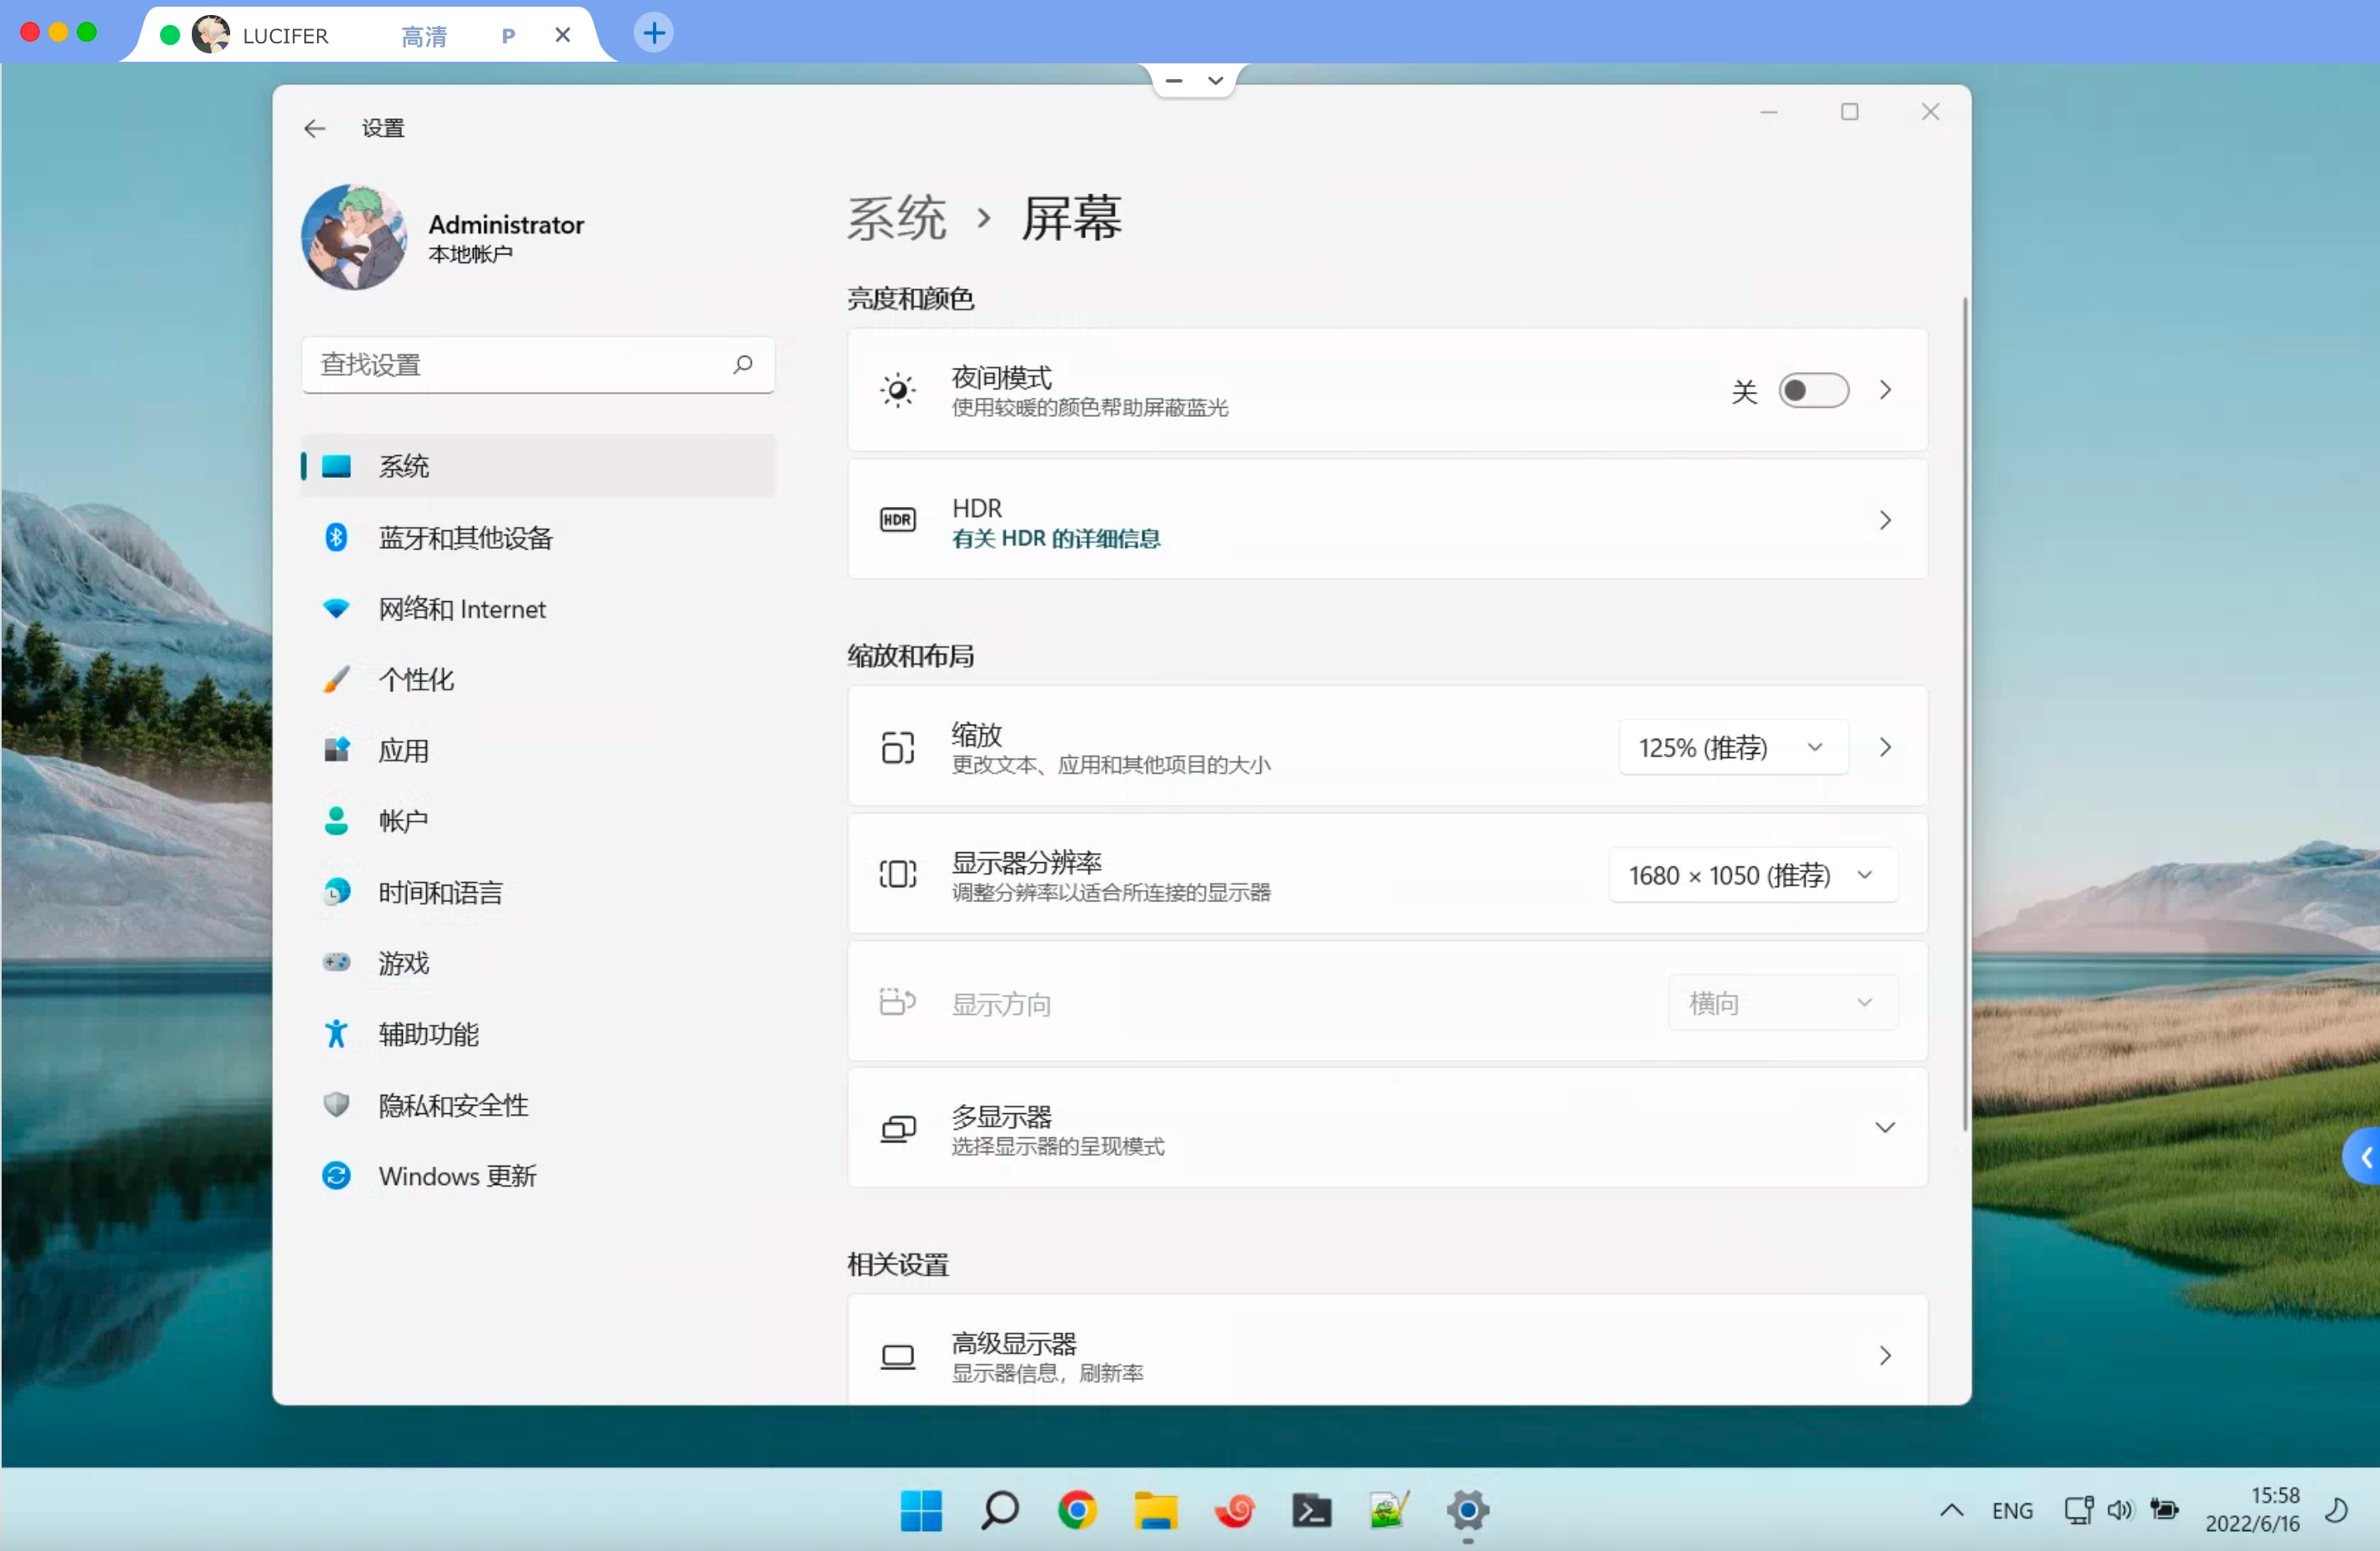Open the Windows 更新 section
Viewport: 2380px width, 1551px height.
click(457, 1176)
